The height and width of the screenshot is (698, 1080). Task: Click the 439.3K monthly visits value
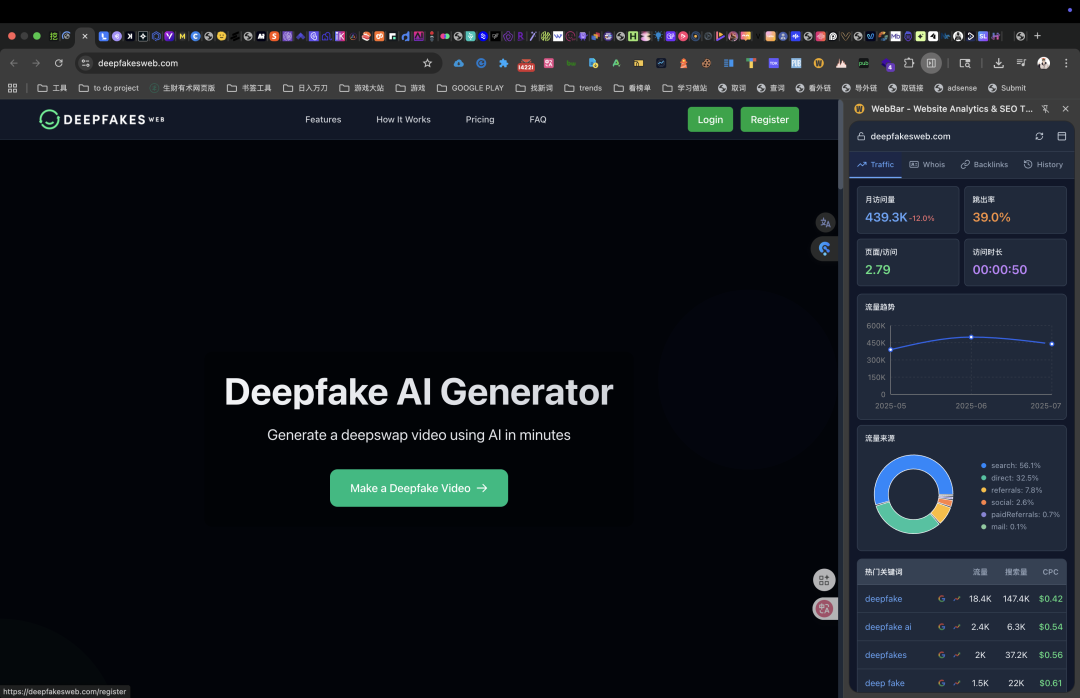pyautogui.click(x=886, y=217)
